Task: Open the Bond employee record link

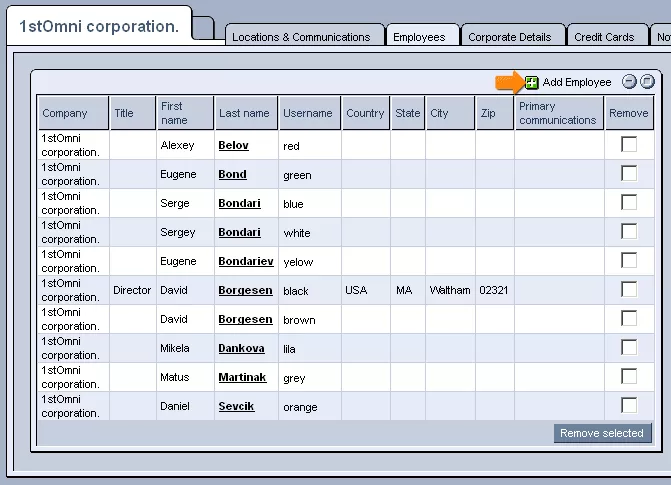Action: pyautogui.click(x=232, y=175)
